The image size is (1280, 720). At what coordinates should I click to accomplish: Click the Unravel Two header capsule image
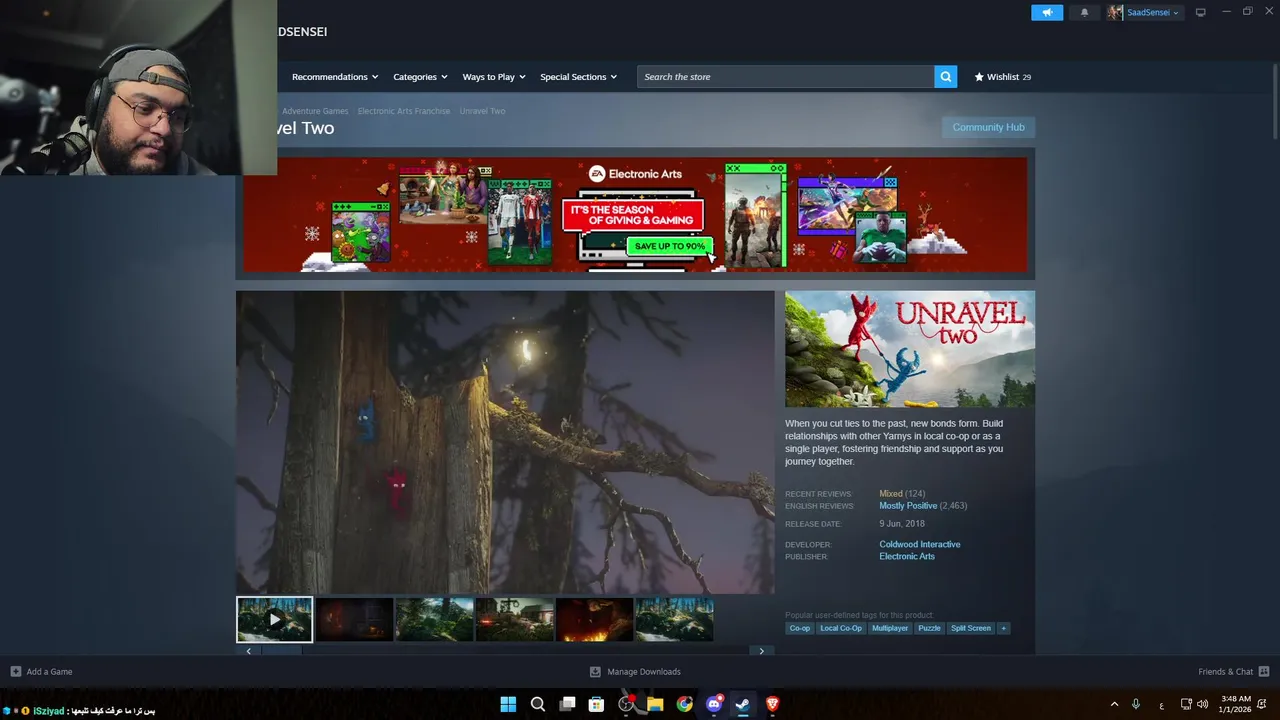(910, 349)
